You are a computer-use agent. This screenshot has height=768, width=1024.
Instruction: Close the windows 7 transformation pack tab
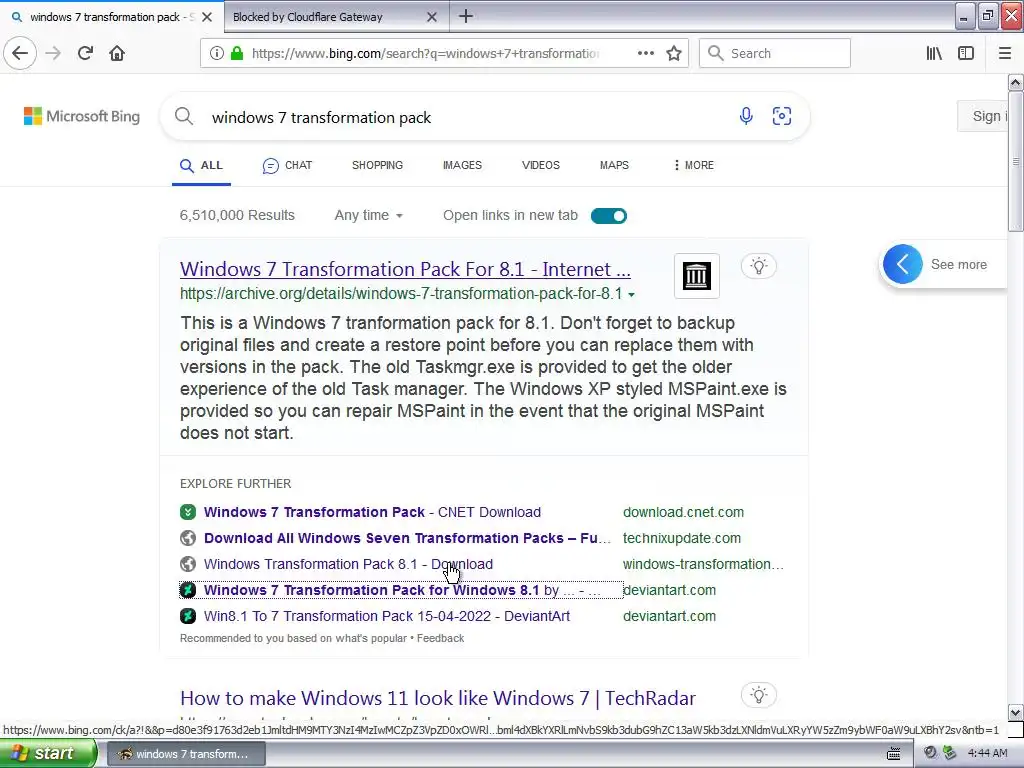(206, 17)
